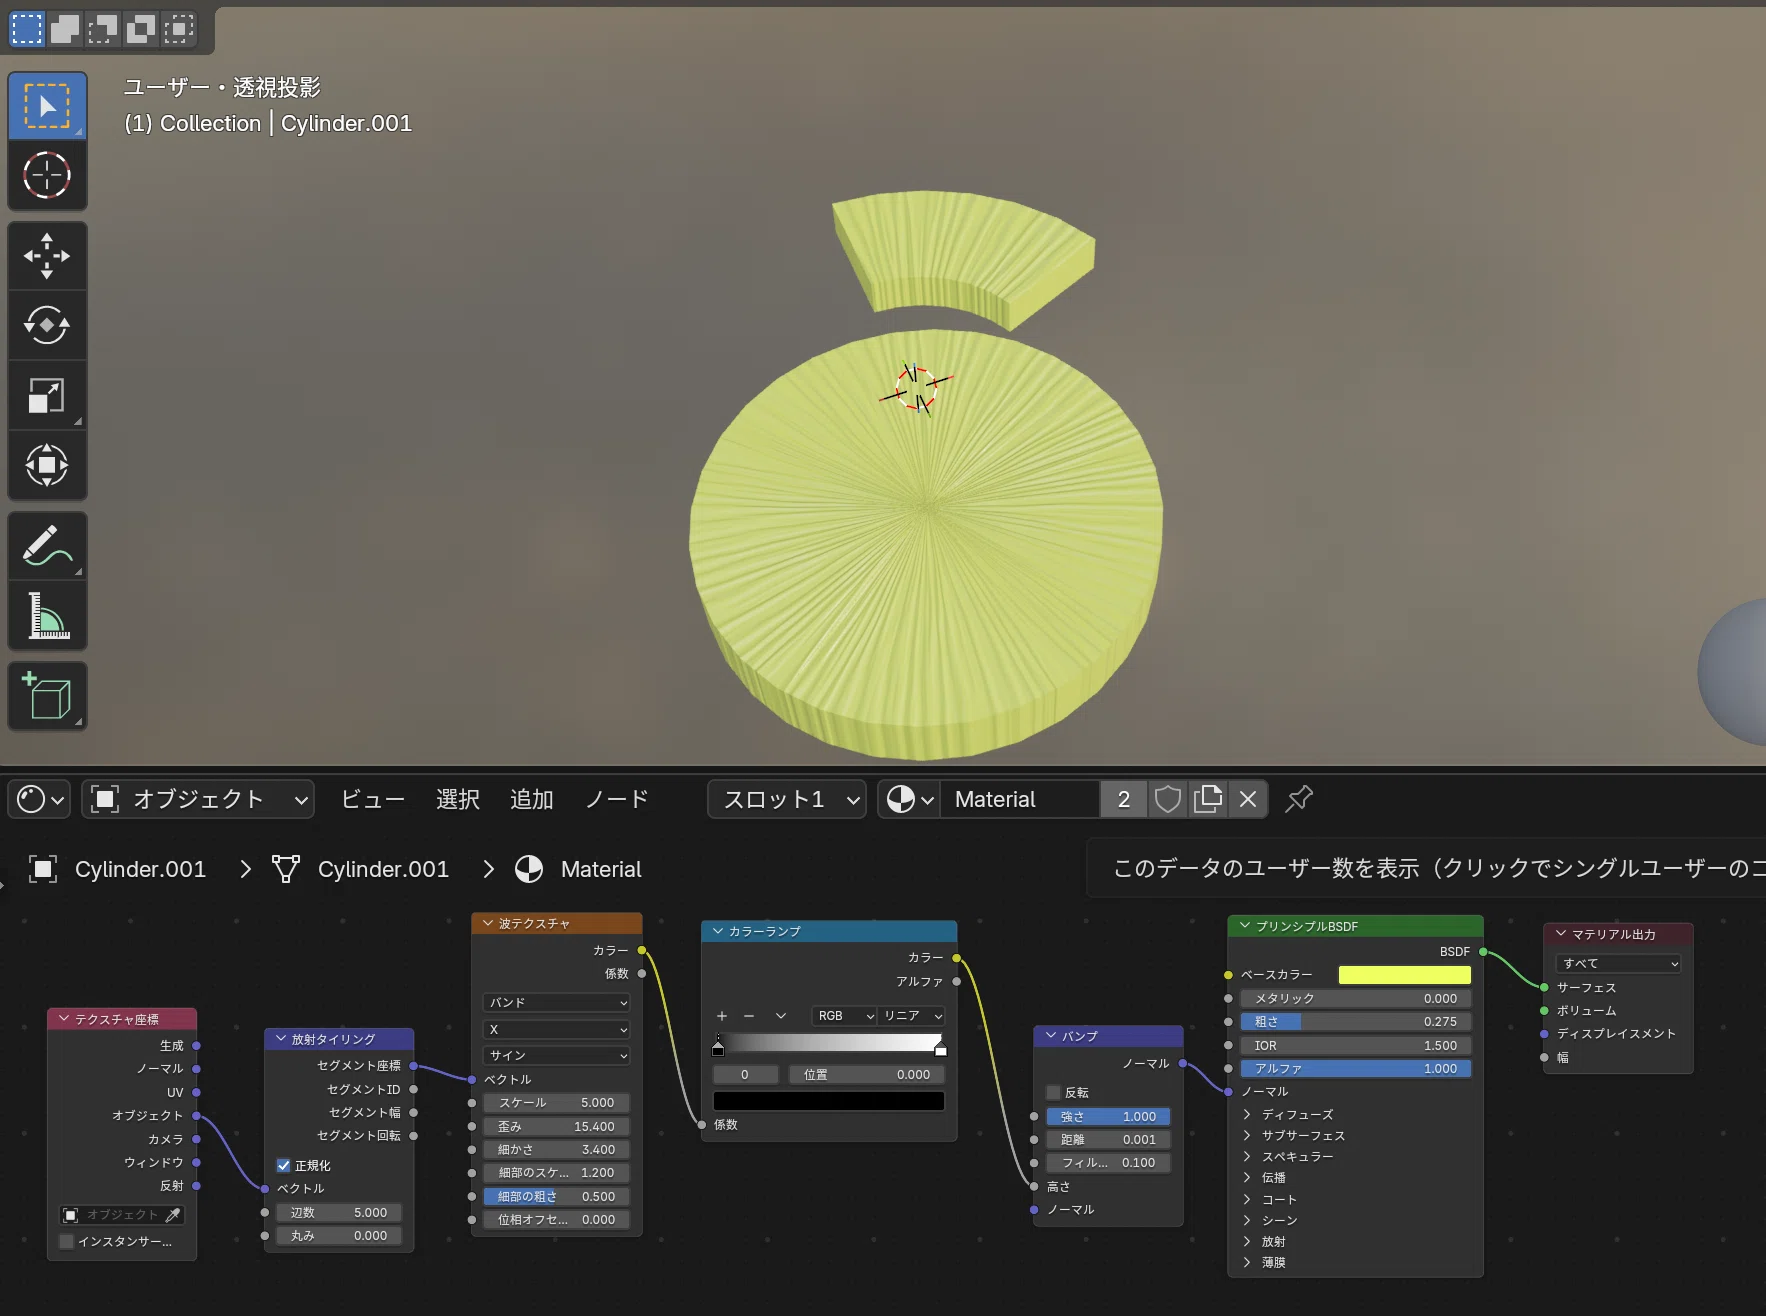Open the editor type dropdown
This screenshot has width=1766, height=1316.
pos(39,799)
